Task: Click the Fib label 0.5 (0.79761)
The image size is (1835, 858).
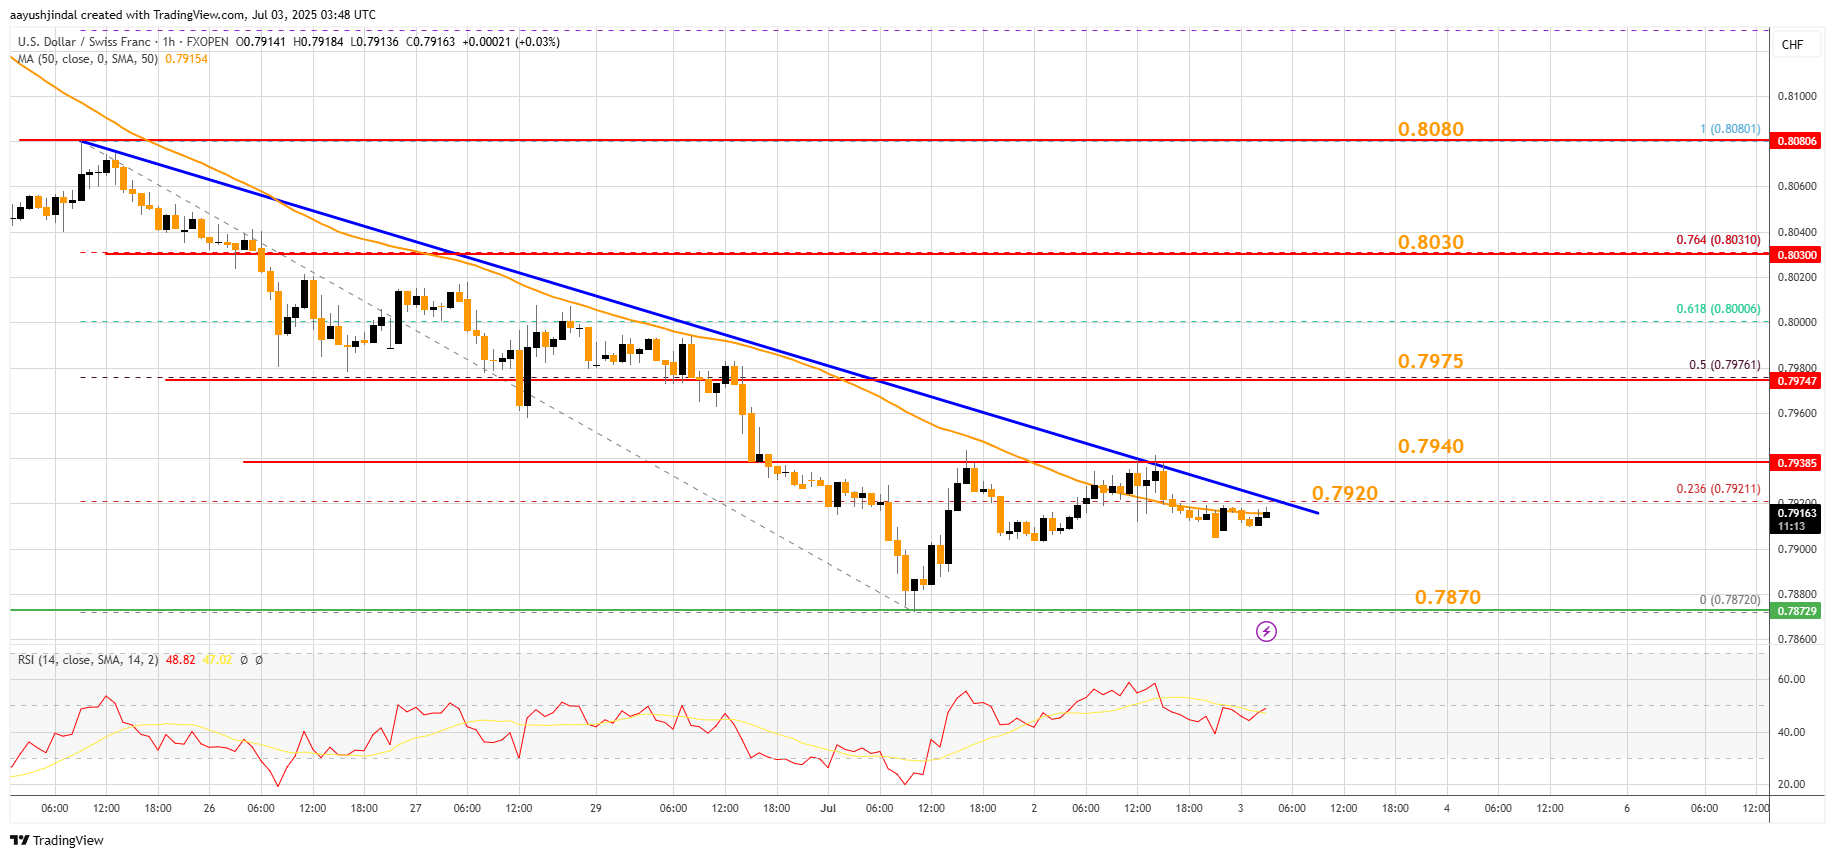Action: [x=1725, y=365]
